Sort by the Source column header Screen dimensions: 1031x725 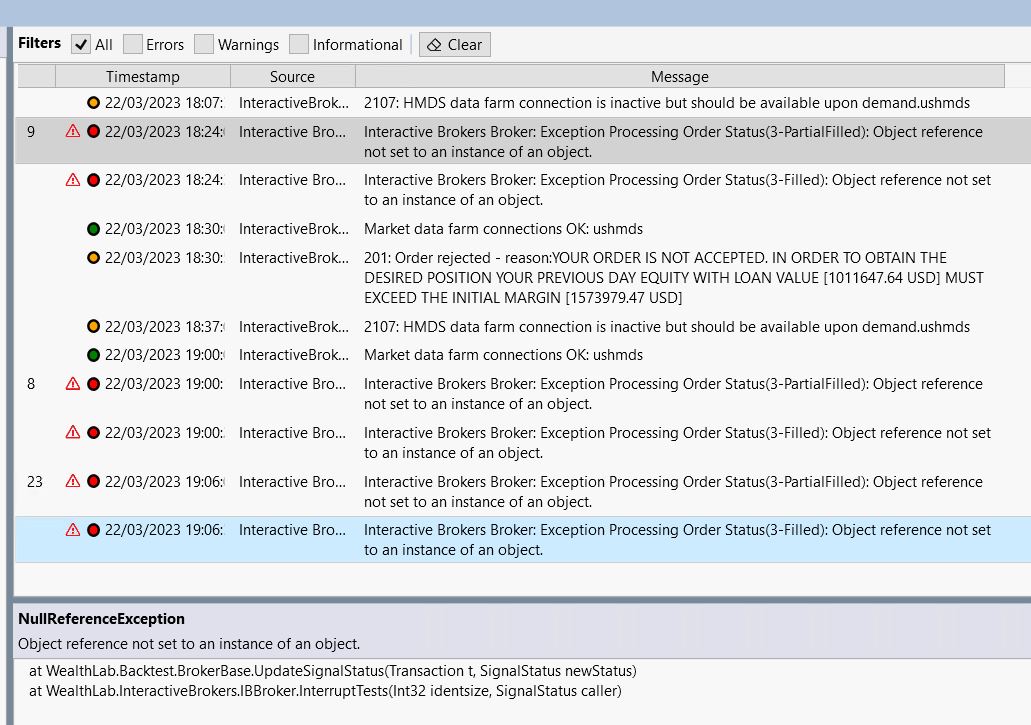tap(292, 77)
